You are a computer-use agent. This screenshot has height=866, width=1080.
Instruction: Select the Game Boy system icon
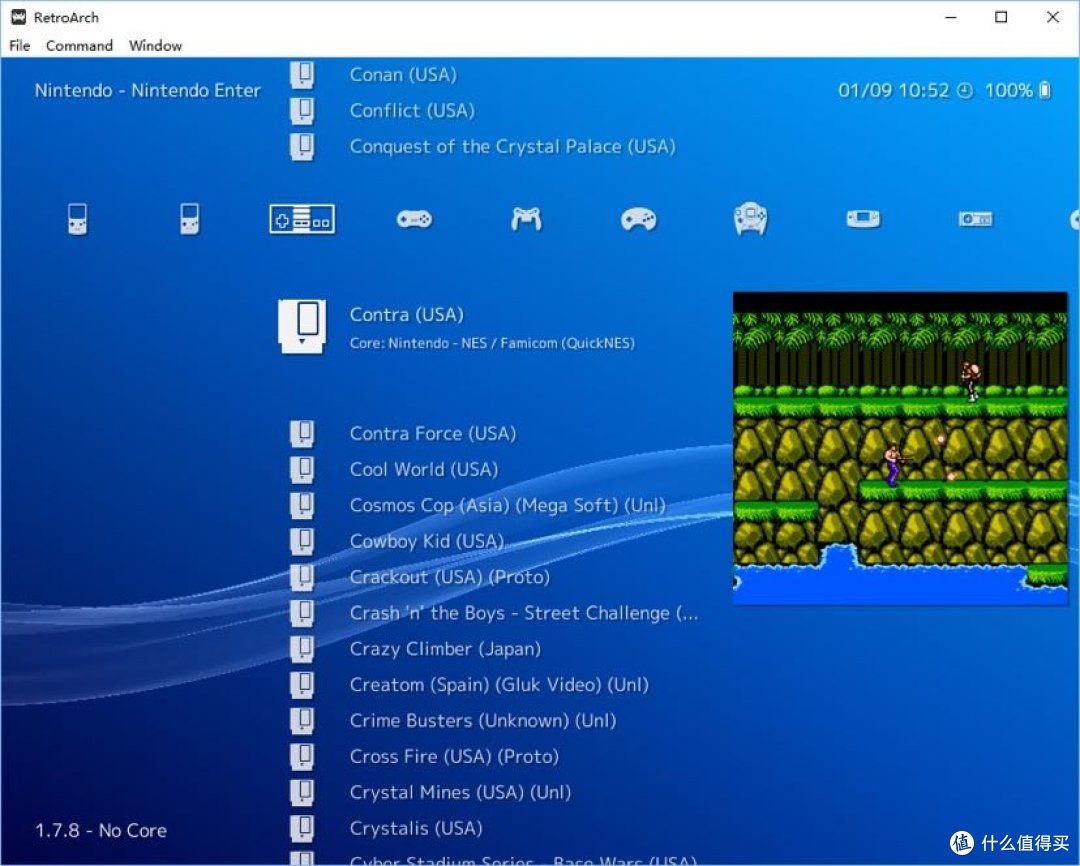click(78, 219)
